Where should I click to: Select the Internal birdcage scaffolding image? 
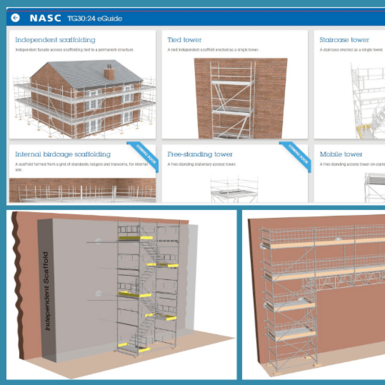(82, 190)
